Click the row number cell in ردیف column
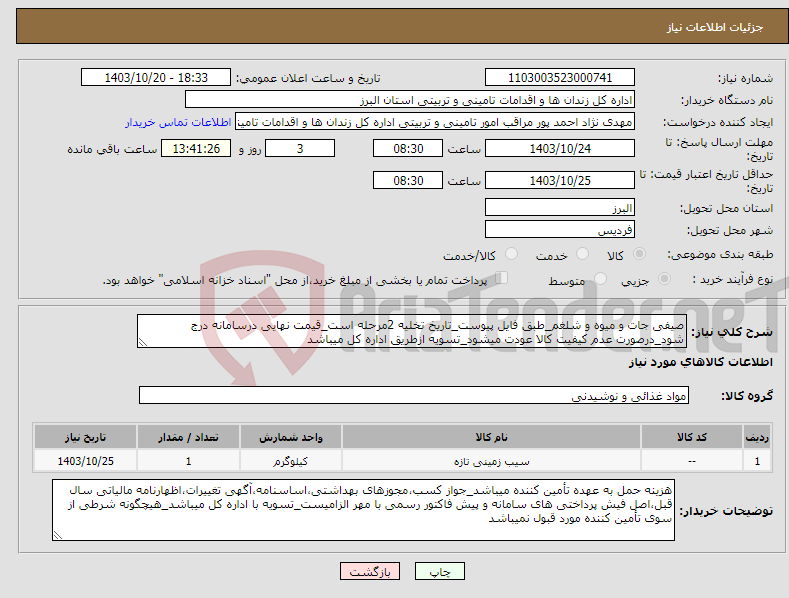The image size is (789, 598). point(757,461)
